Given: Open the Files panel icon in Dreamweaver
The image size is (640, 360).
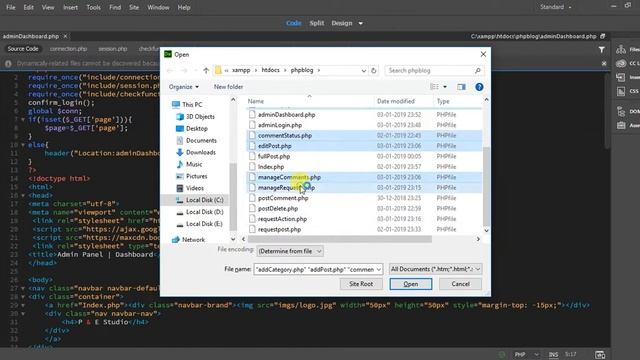Looking at the screenshot, I should (x=621, y=50).
